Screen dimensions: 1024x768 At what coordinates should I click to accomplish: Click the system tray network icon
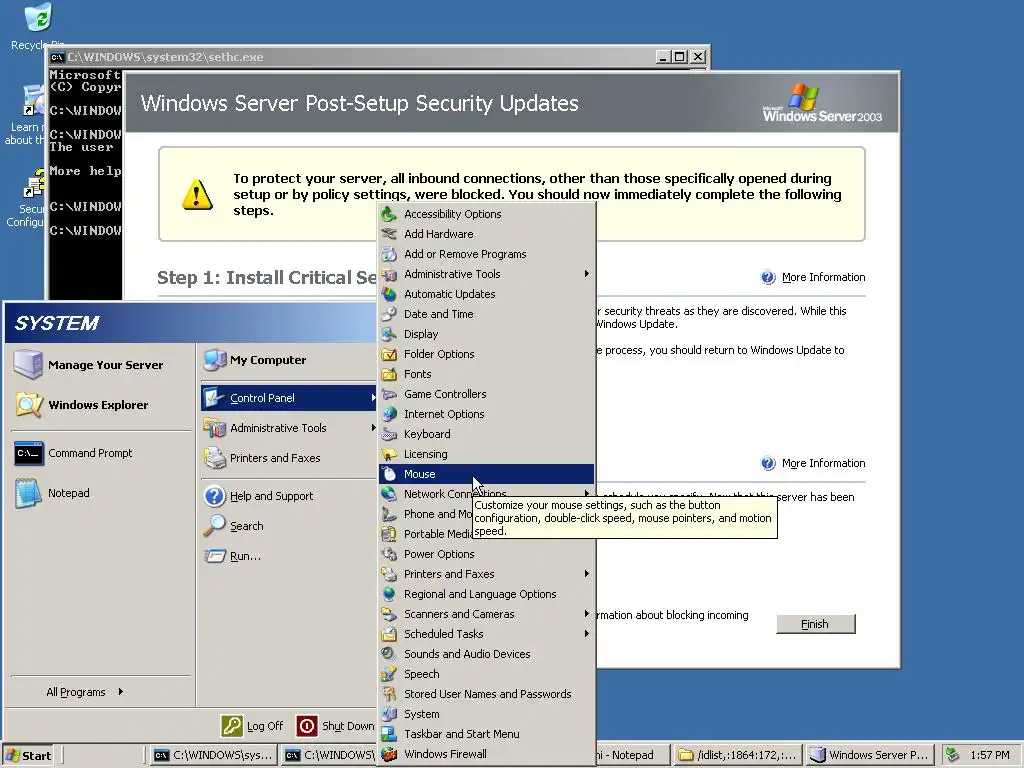coord(952,755)
